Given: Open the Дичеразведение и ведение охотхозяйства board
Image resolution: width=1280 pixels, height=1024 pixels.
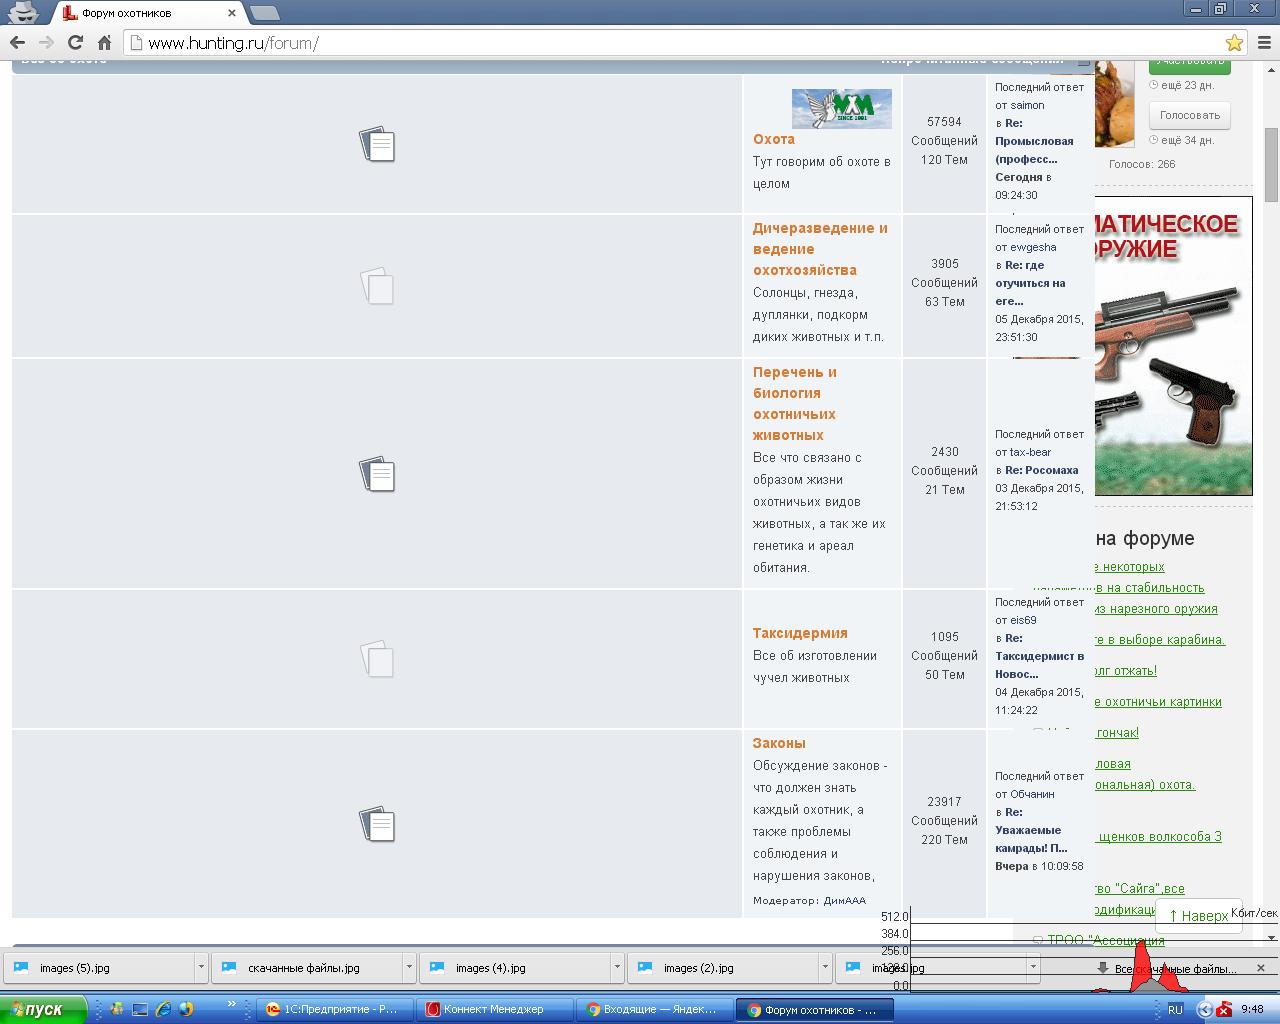Looking at the screenshot, I should coord(820,249).
